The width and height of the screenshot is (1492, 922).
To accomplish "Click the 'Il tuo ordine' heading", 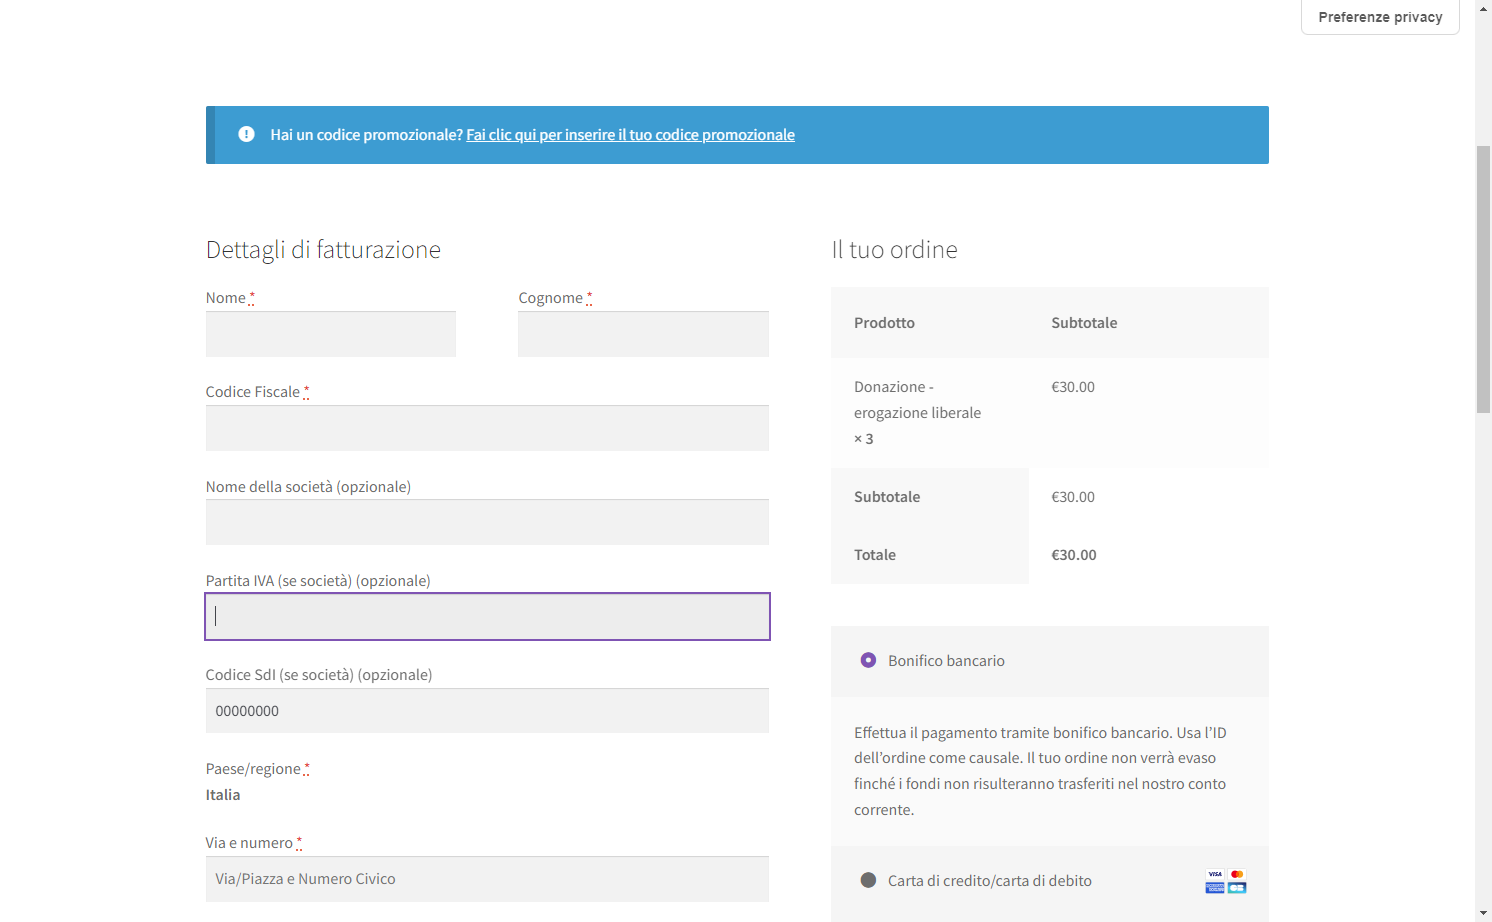I will pos(894,250).
